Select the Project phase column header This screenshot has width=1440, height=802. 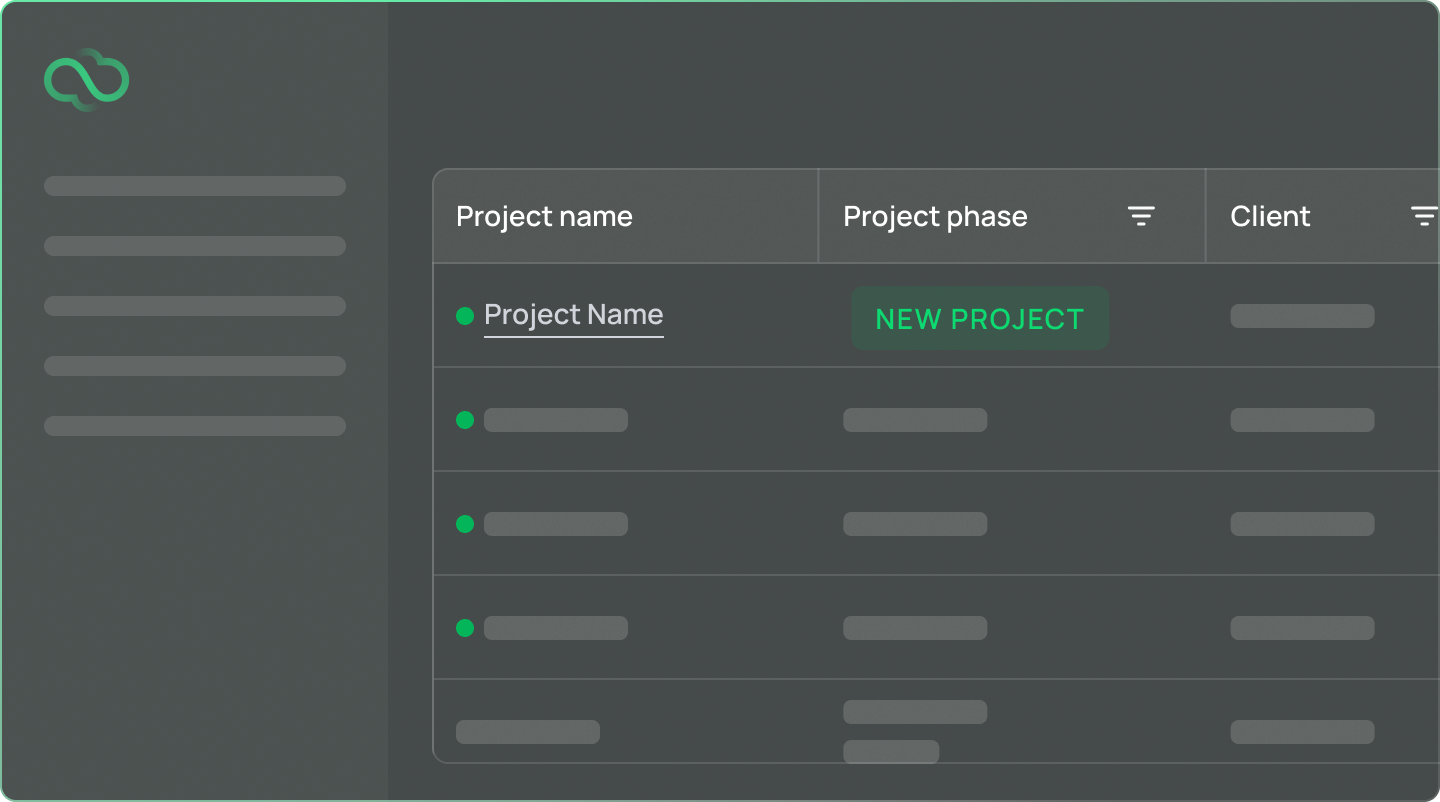coord(935,217)
